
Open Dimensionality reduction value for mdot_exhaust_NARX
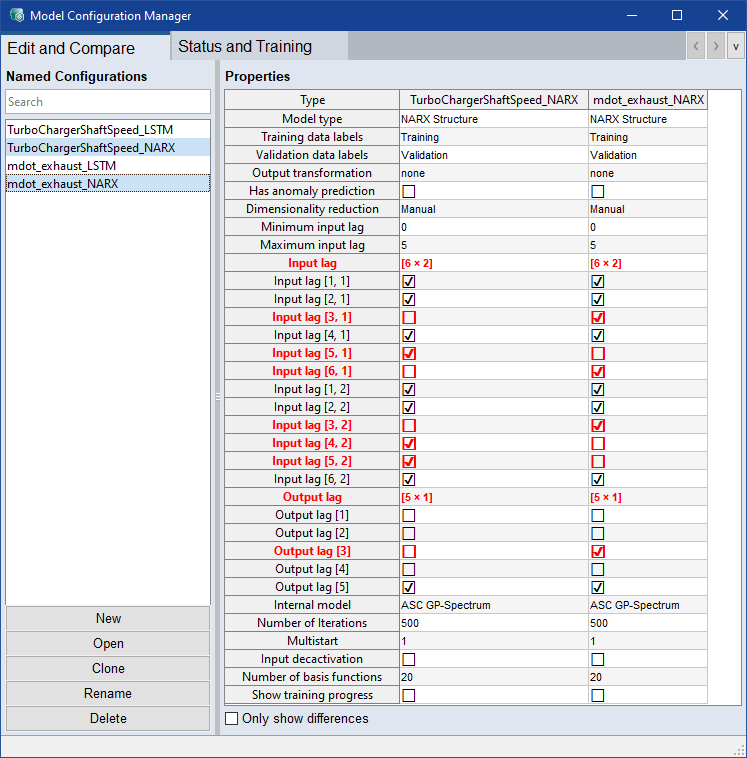pos(647,209)
